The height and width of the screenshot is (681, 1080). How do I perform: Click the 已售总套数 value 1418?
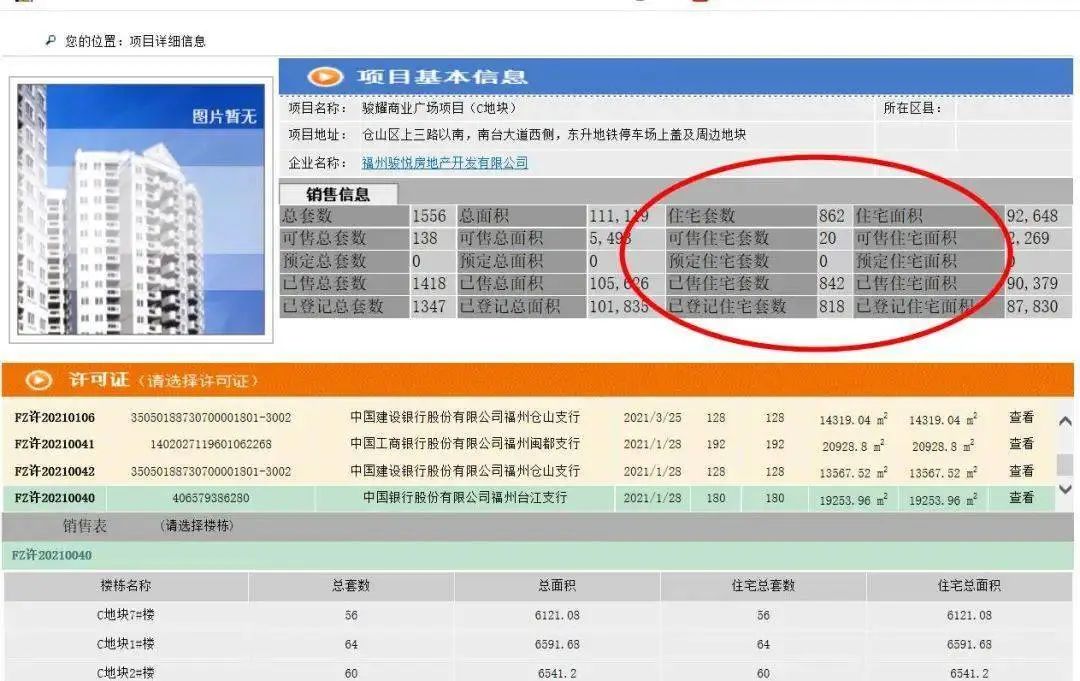[x=429, y=283]
